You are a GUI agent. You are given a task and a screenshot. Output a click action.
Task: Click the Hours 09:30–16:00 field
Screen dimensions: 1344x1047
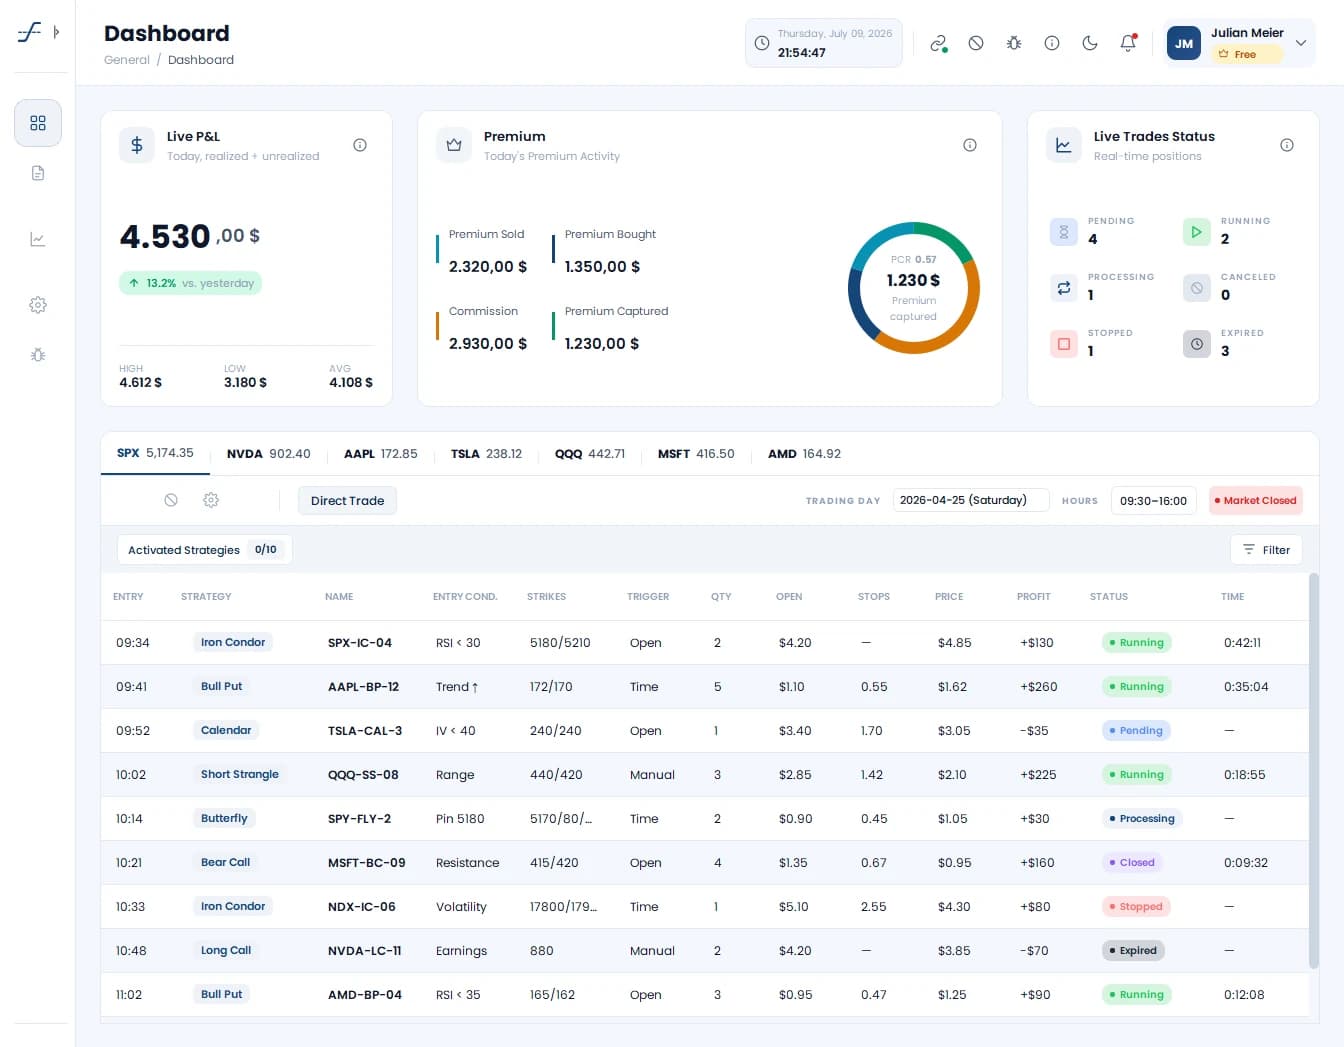1153,501
